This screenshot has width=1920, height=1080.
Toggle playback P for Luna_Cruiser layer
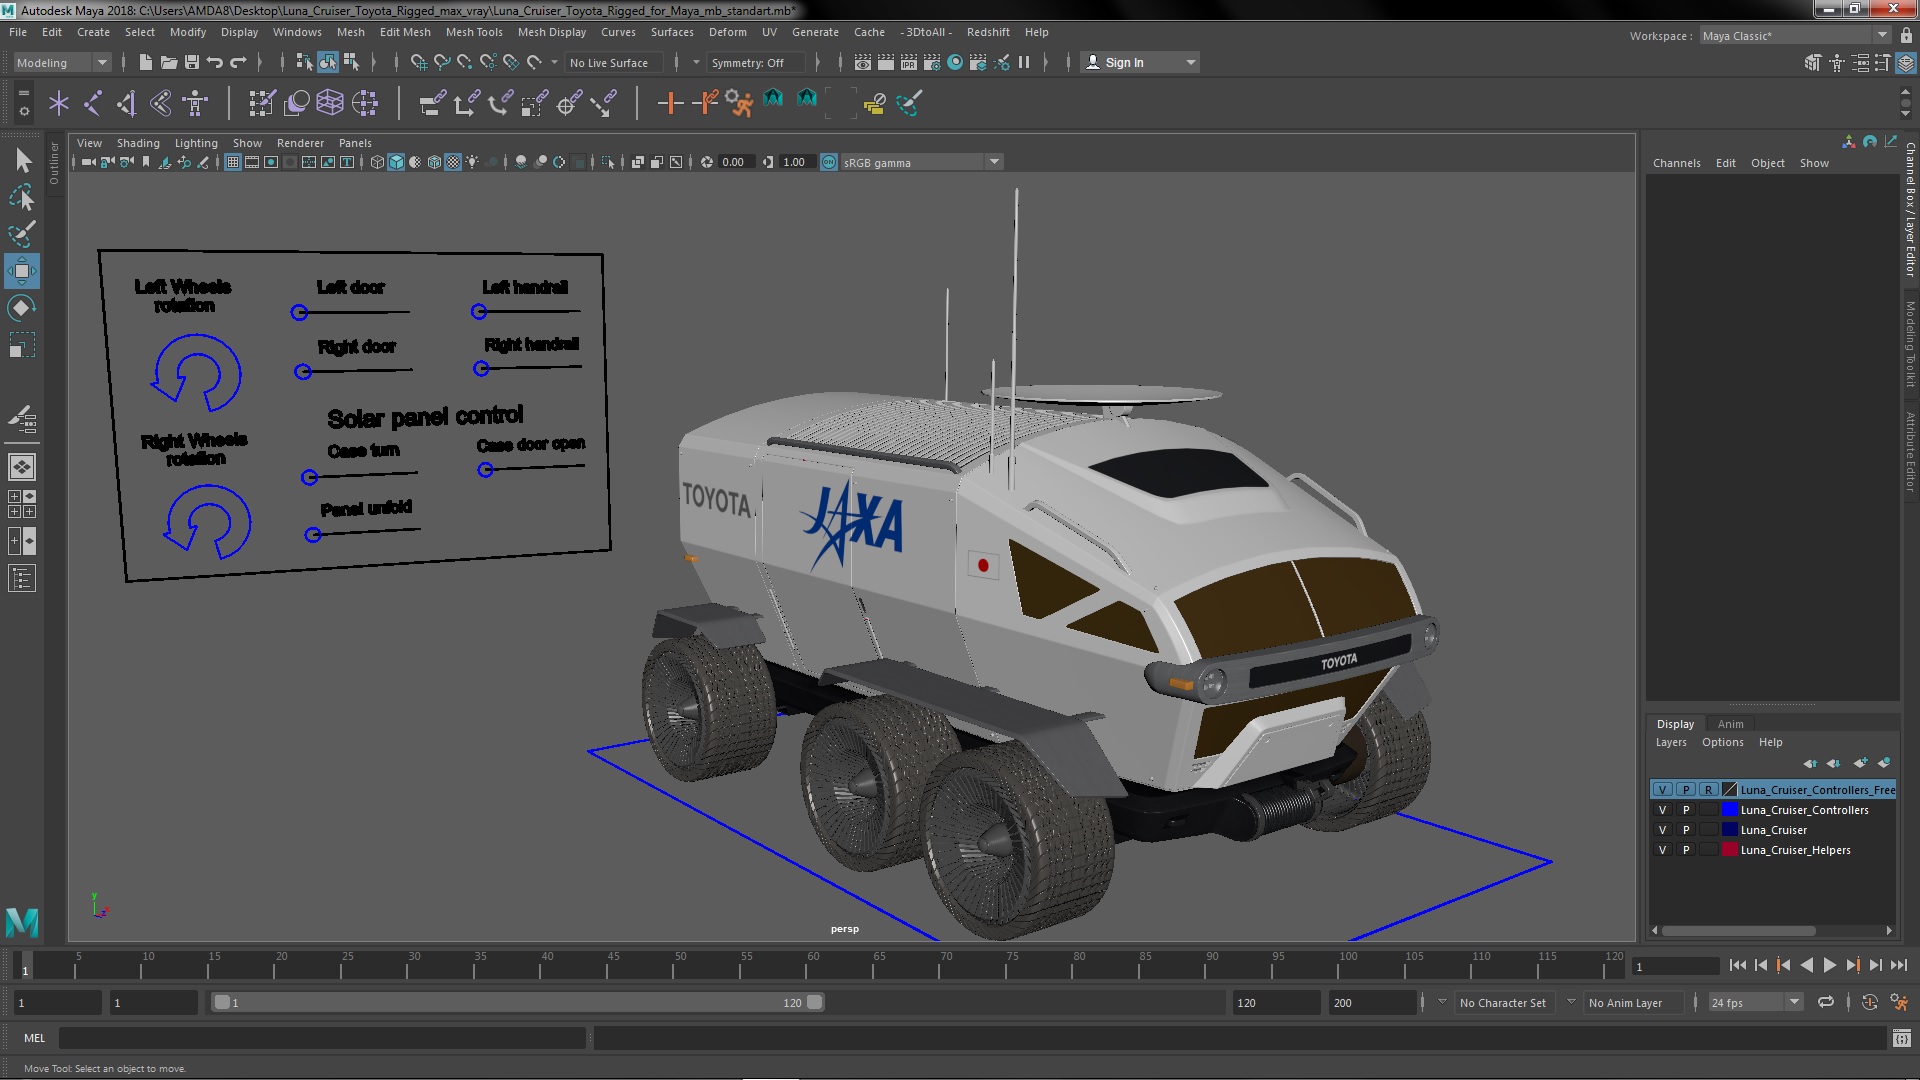[1686, 830]
